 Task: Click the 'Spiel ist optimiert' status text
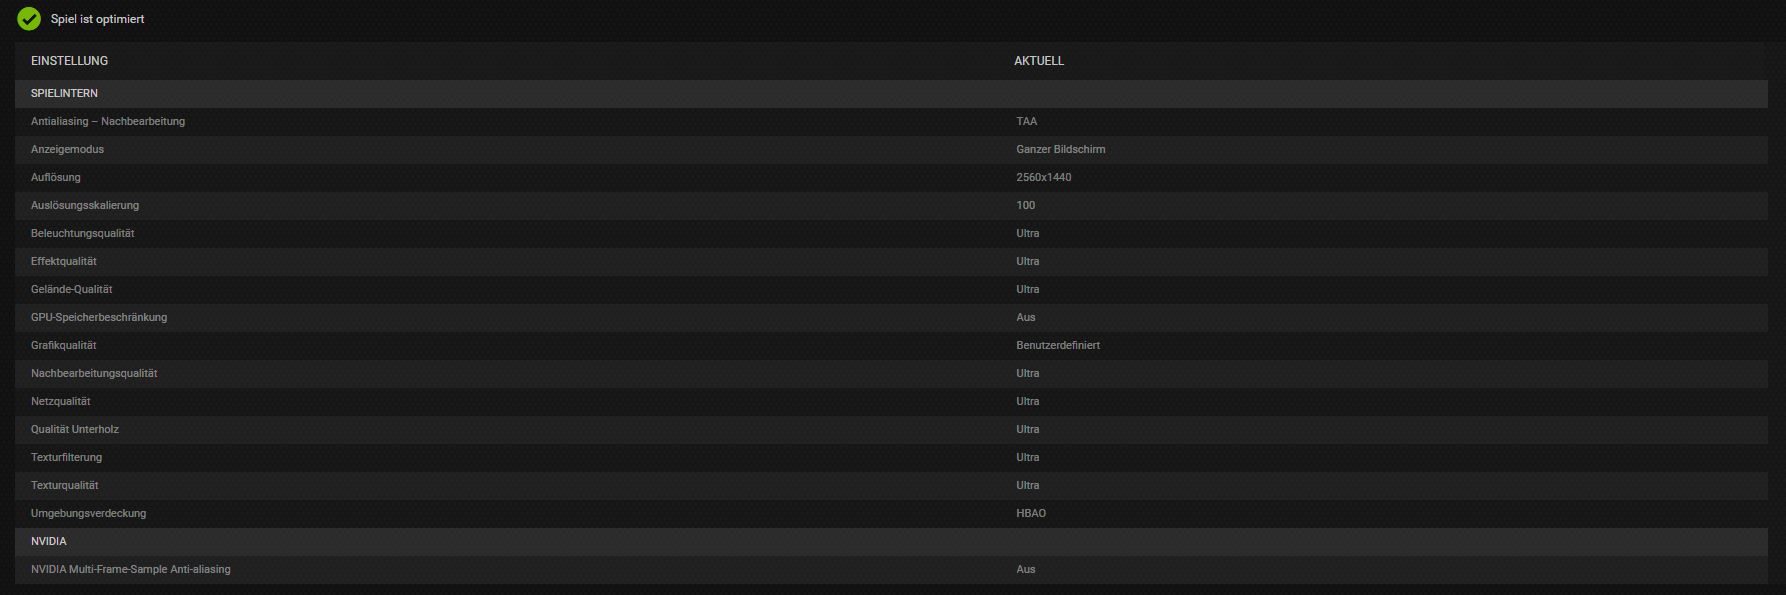click(x=98, y=19)
